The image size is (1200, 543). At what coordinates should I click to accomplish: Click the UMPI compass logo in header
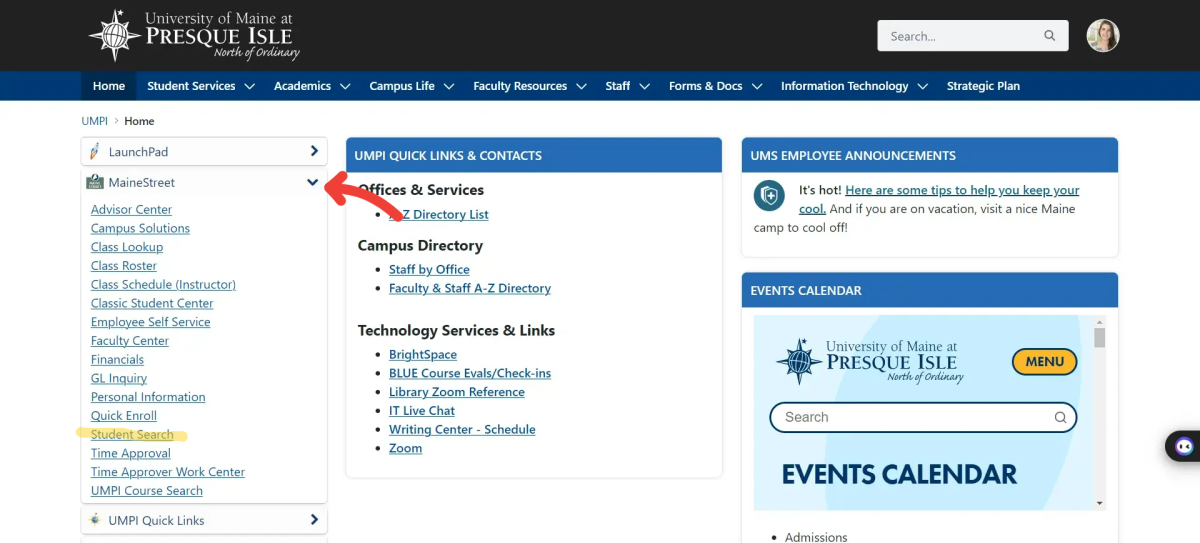pyautogui.click(x=115, y=36)
